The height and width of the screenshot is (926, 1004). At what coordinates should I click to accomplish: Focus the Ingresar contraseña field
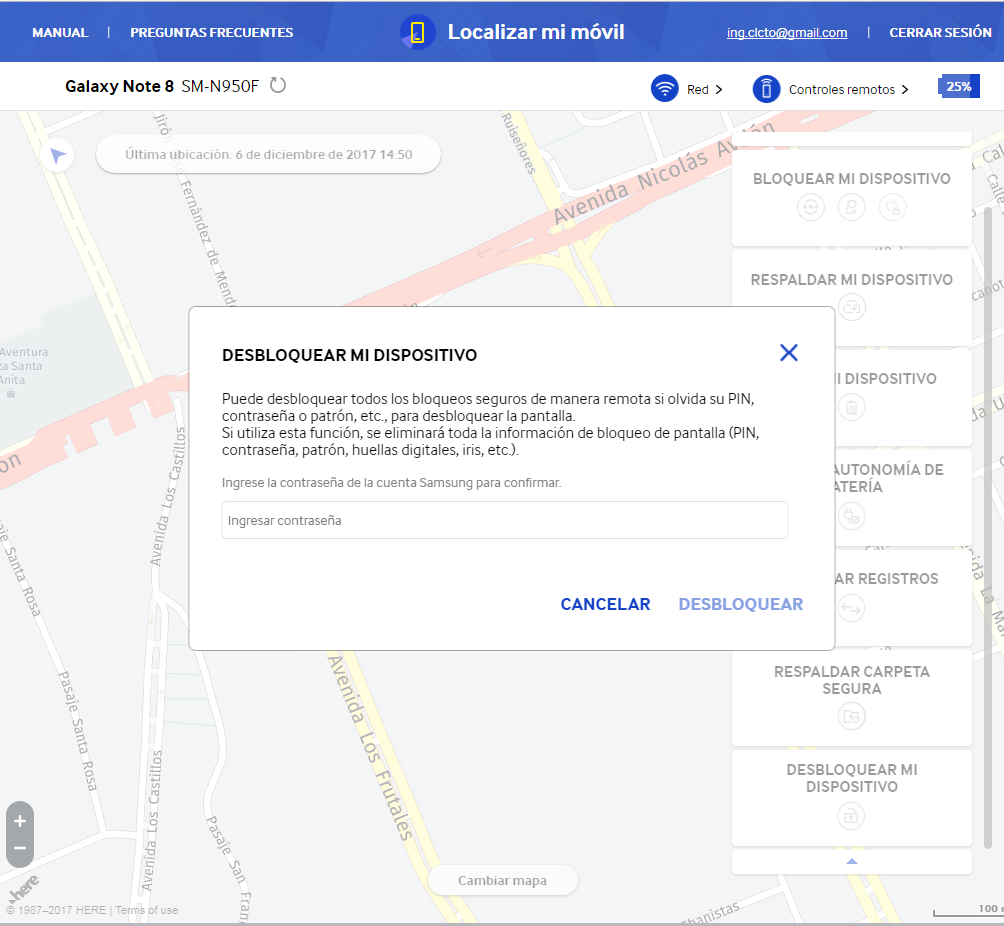point(505,520)
